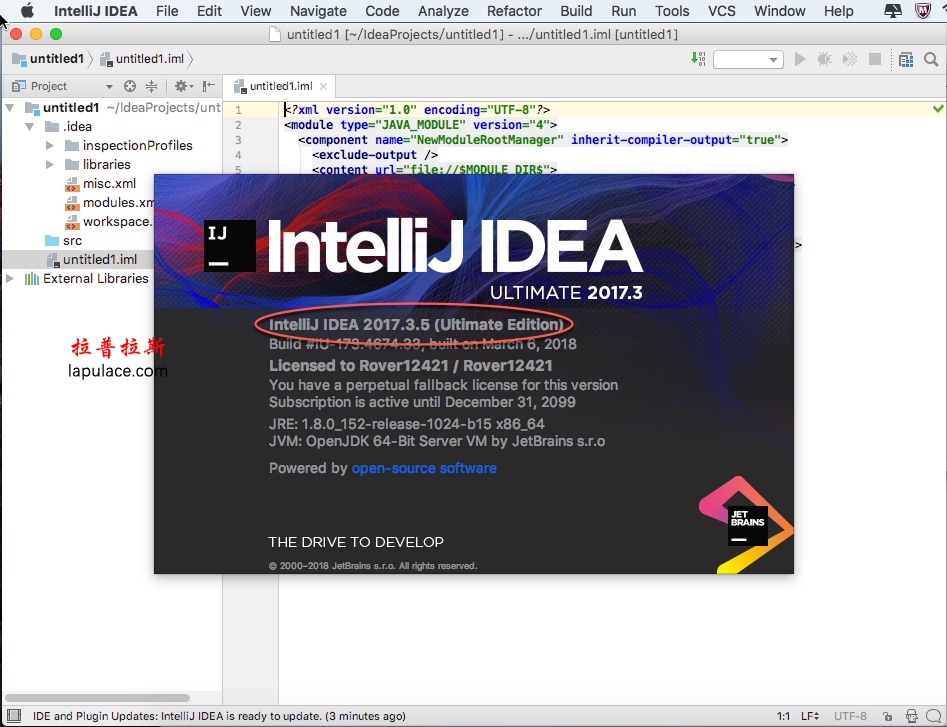The image size is (947, 727).
Task: Expand the libraries folder
Action: point(50,165)
